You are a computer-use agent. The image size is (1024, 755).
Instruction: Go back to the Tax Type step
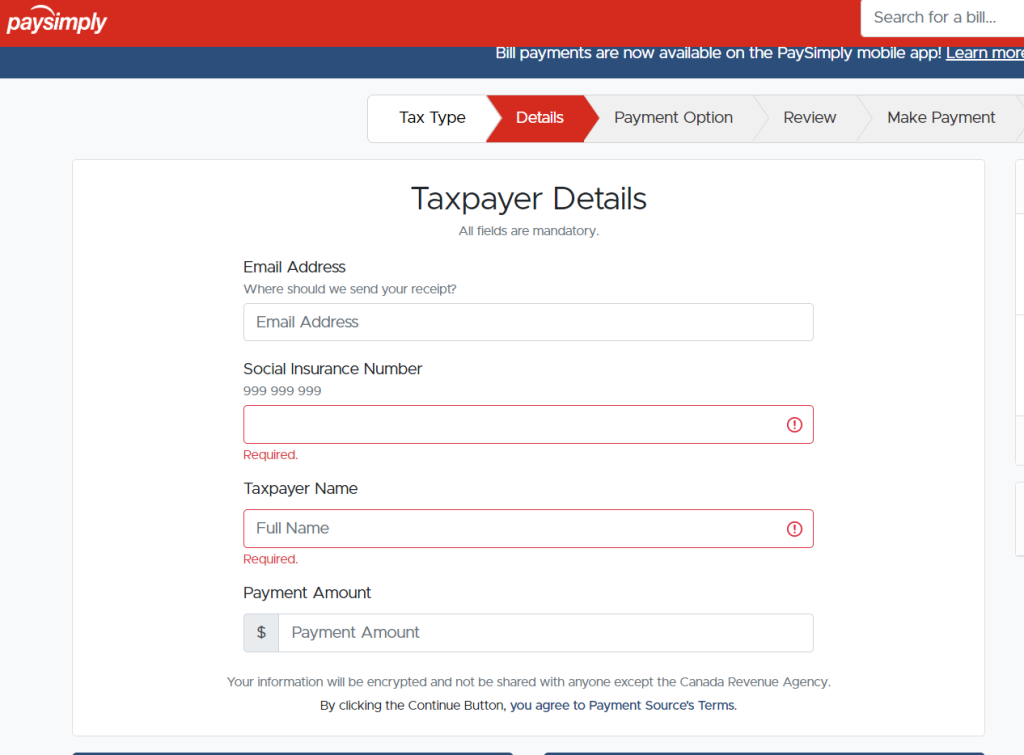point(432,118)
